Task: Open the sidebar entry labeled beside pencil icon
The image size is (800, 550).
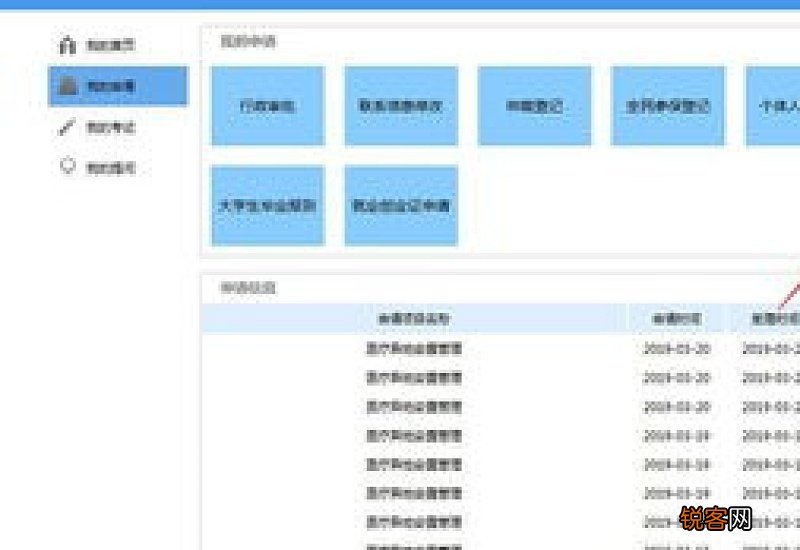Action: point(111,127)
